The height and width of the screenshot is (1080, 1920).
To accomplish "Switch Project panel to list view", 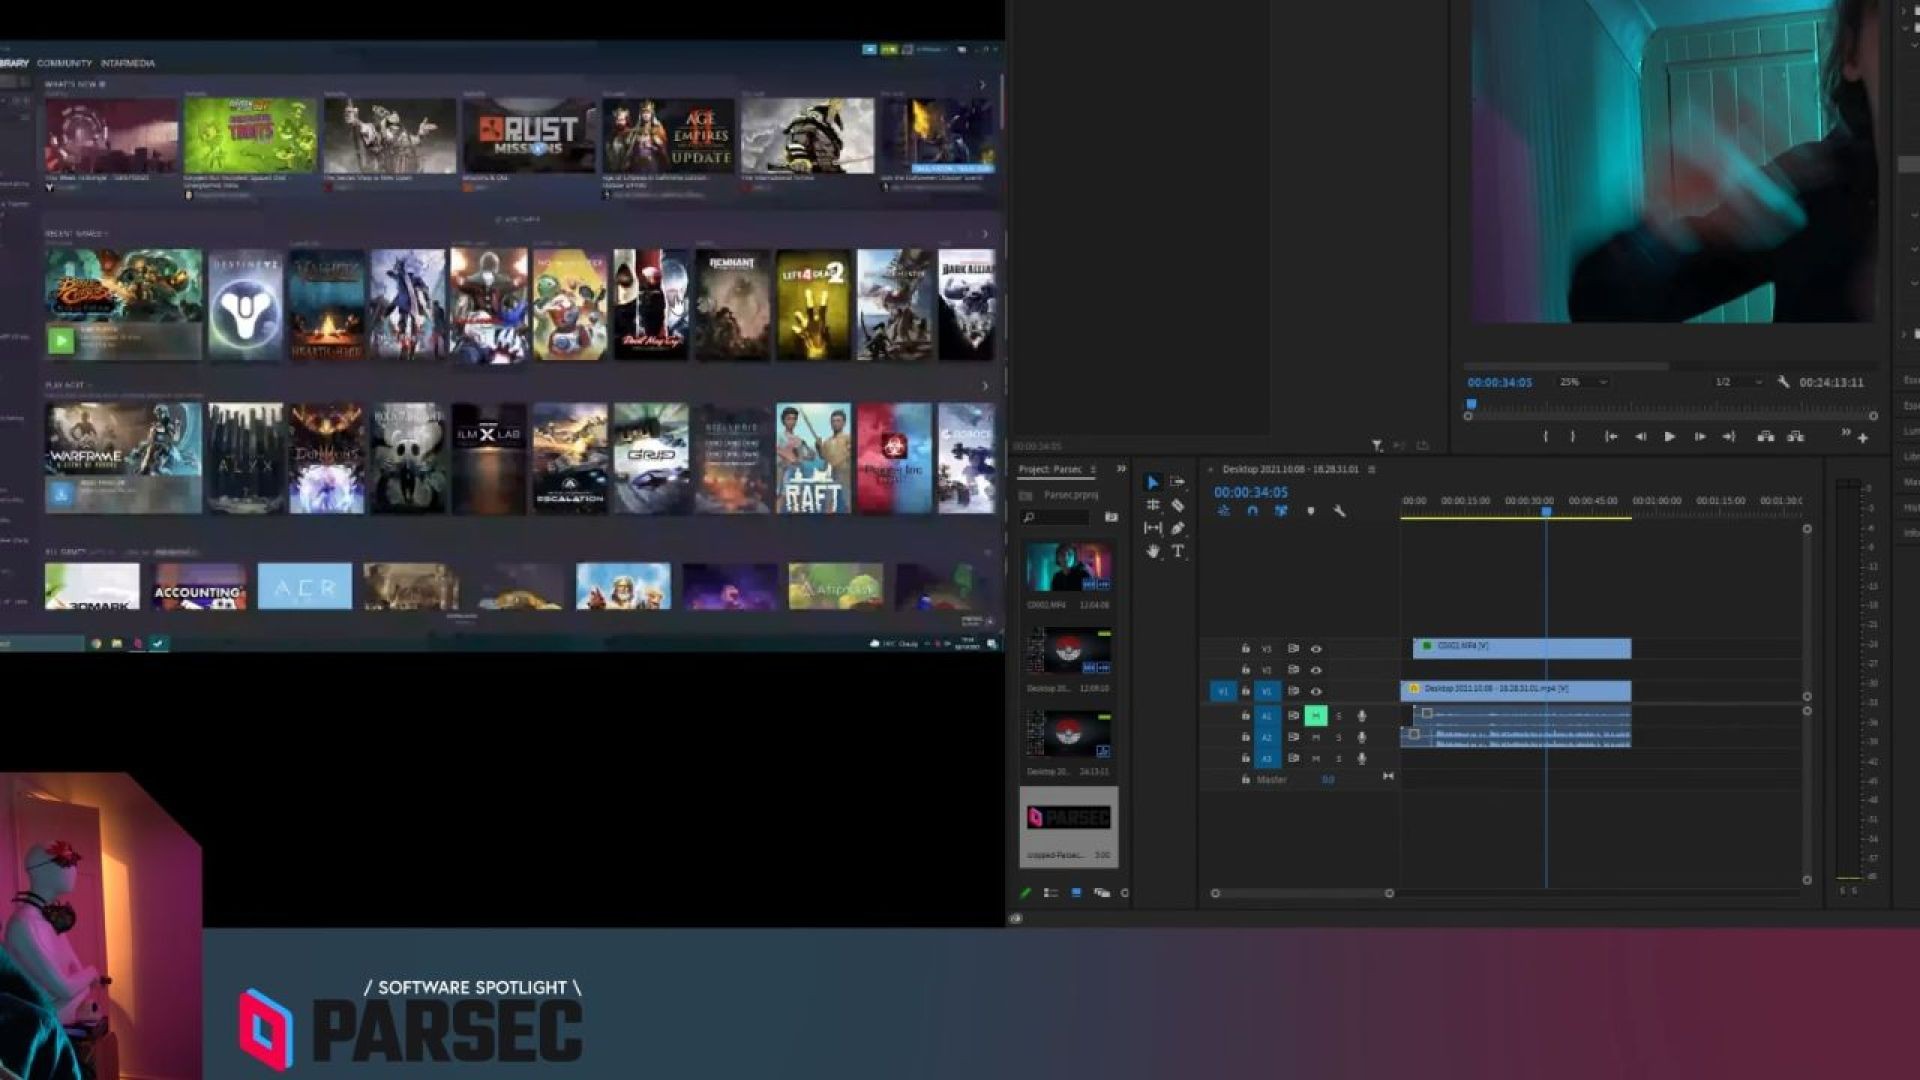I will pos(1050,893).
